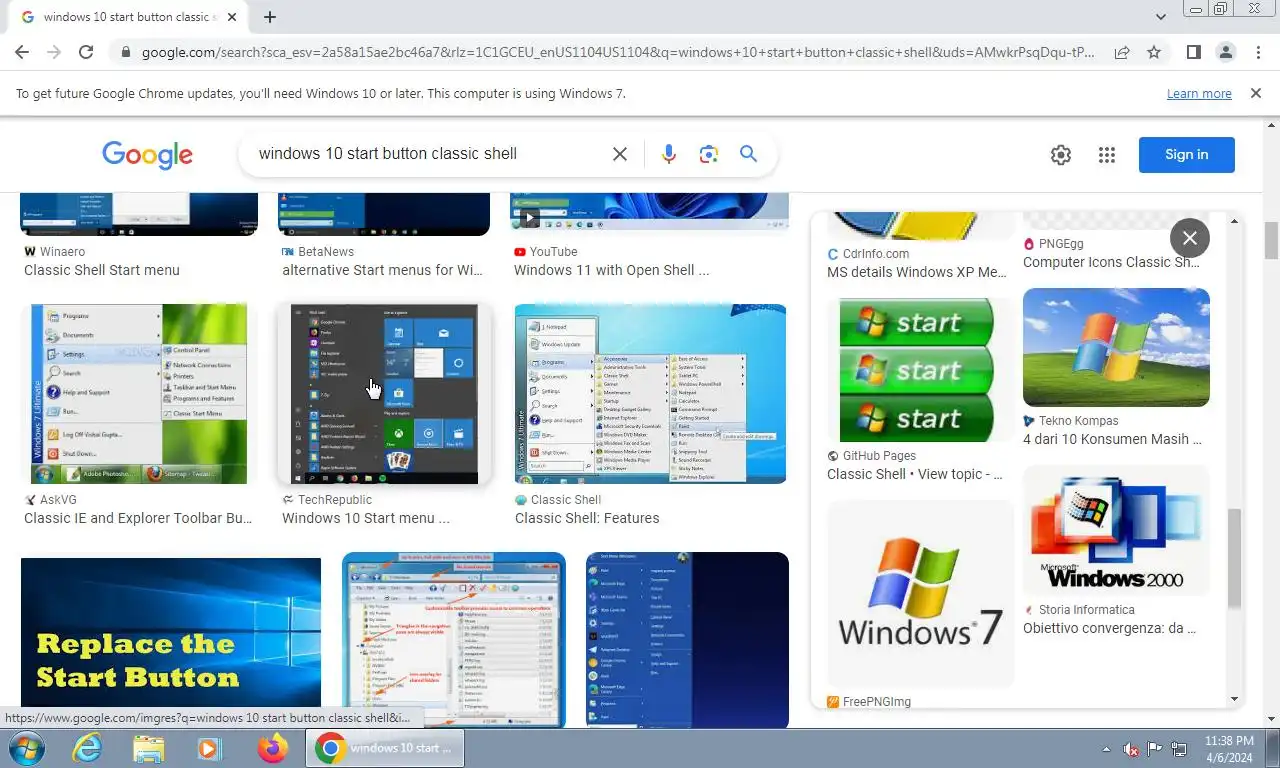Open the dark blue start menu thumbnail

687,640
